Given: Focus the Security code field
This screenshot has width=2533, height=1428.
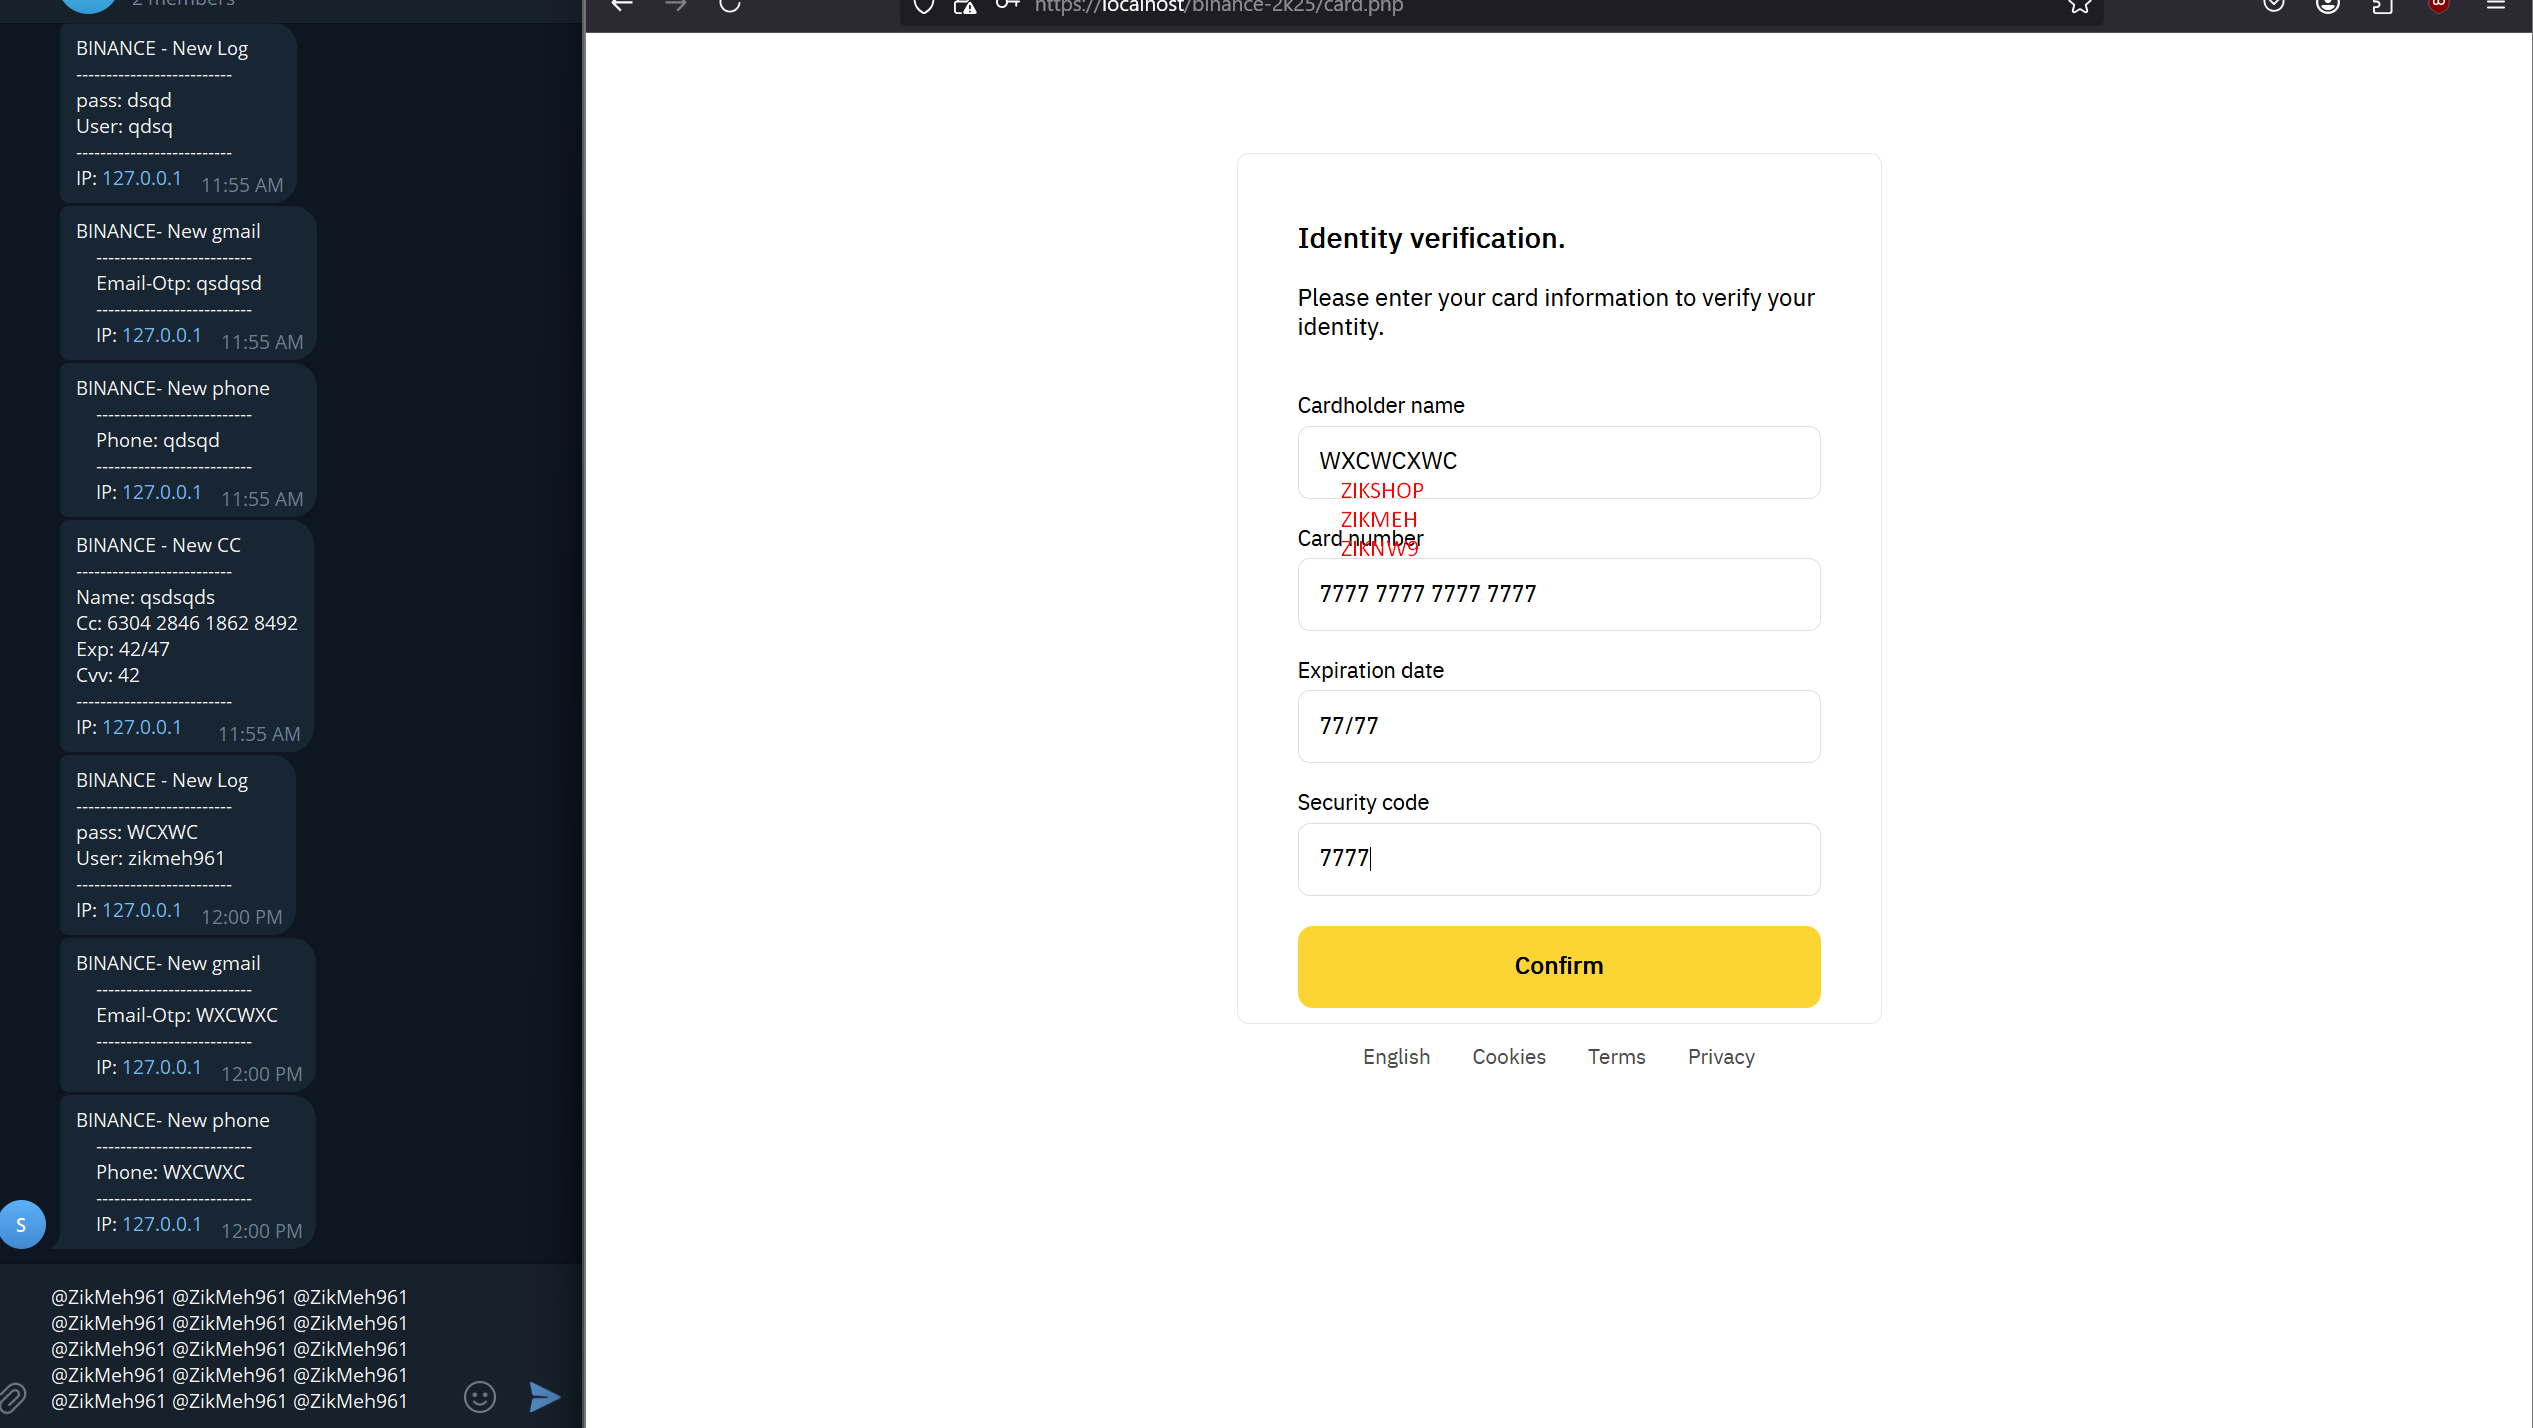Looking at the screenshot, I should point(1558,859).
